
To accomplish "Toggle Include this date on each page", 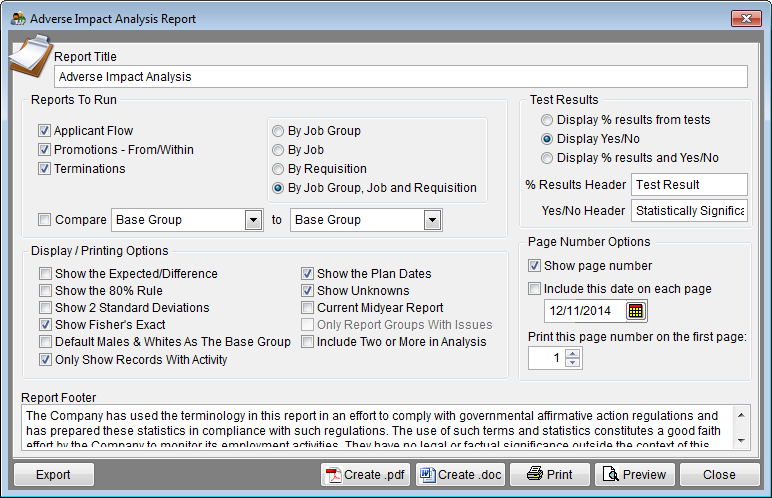I will pos(534,289).
